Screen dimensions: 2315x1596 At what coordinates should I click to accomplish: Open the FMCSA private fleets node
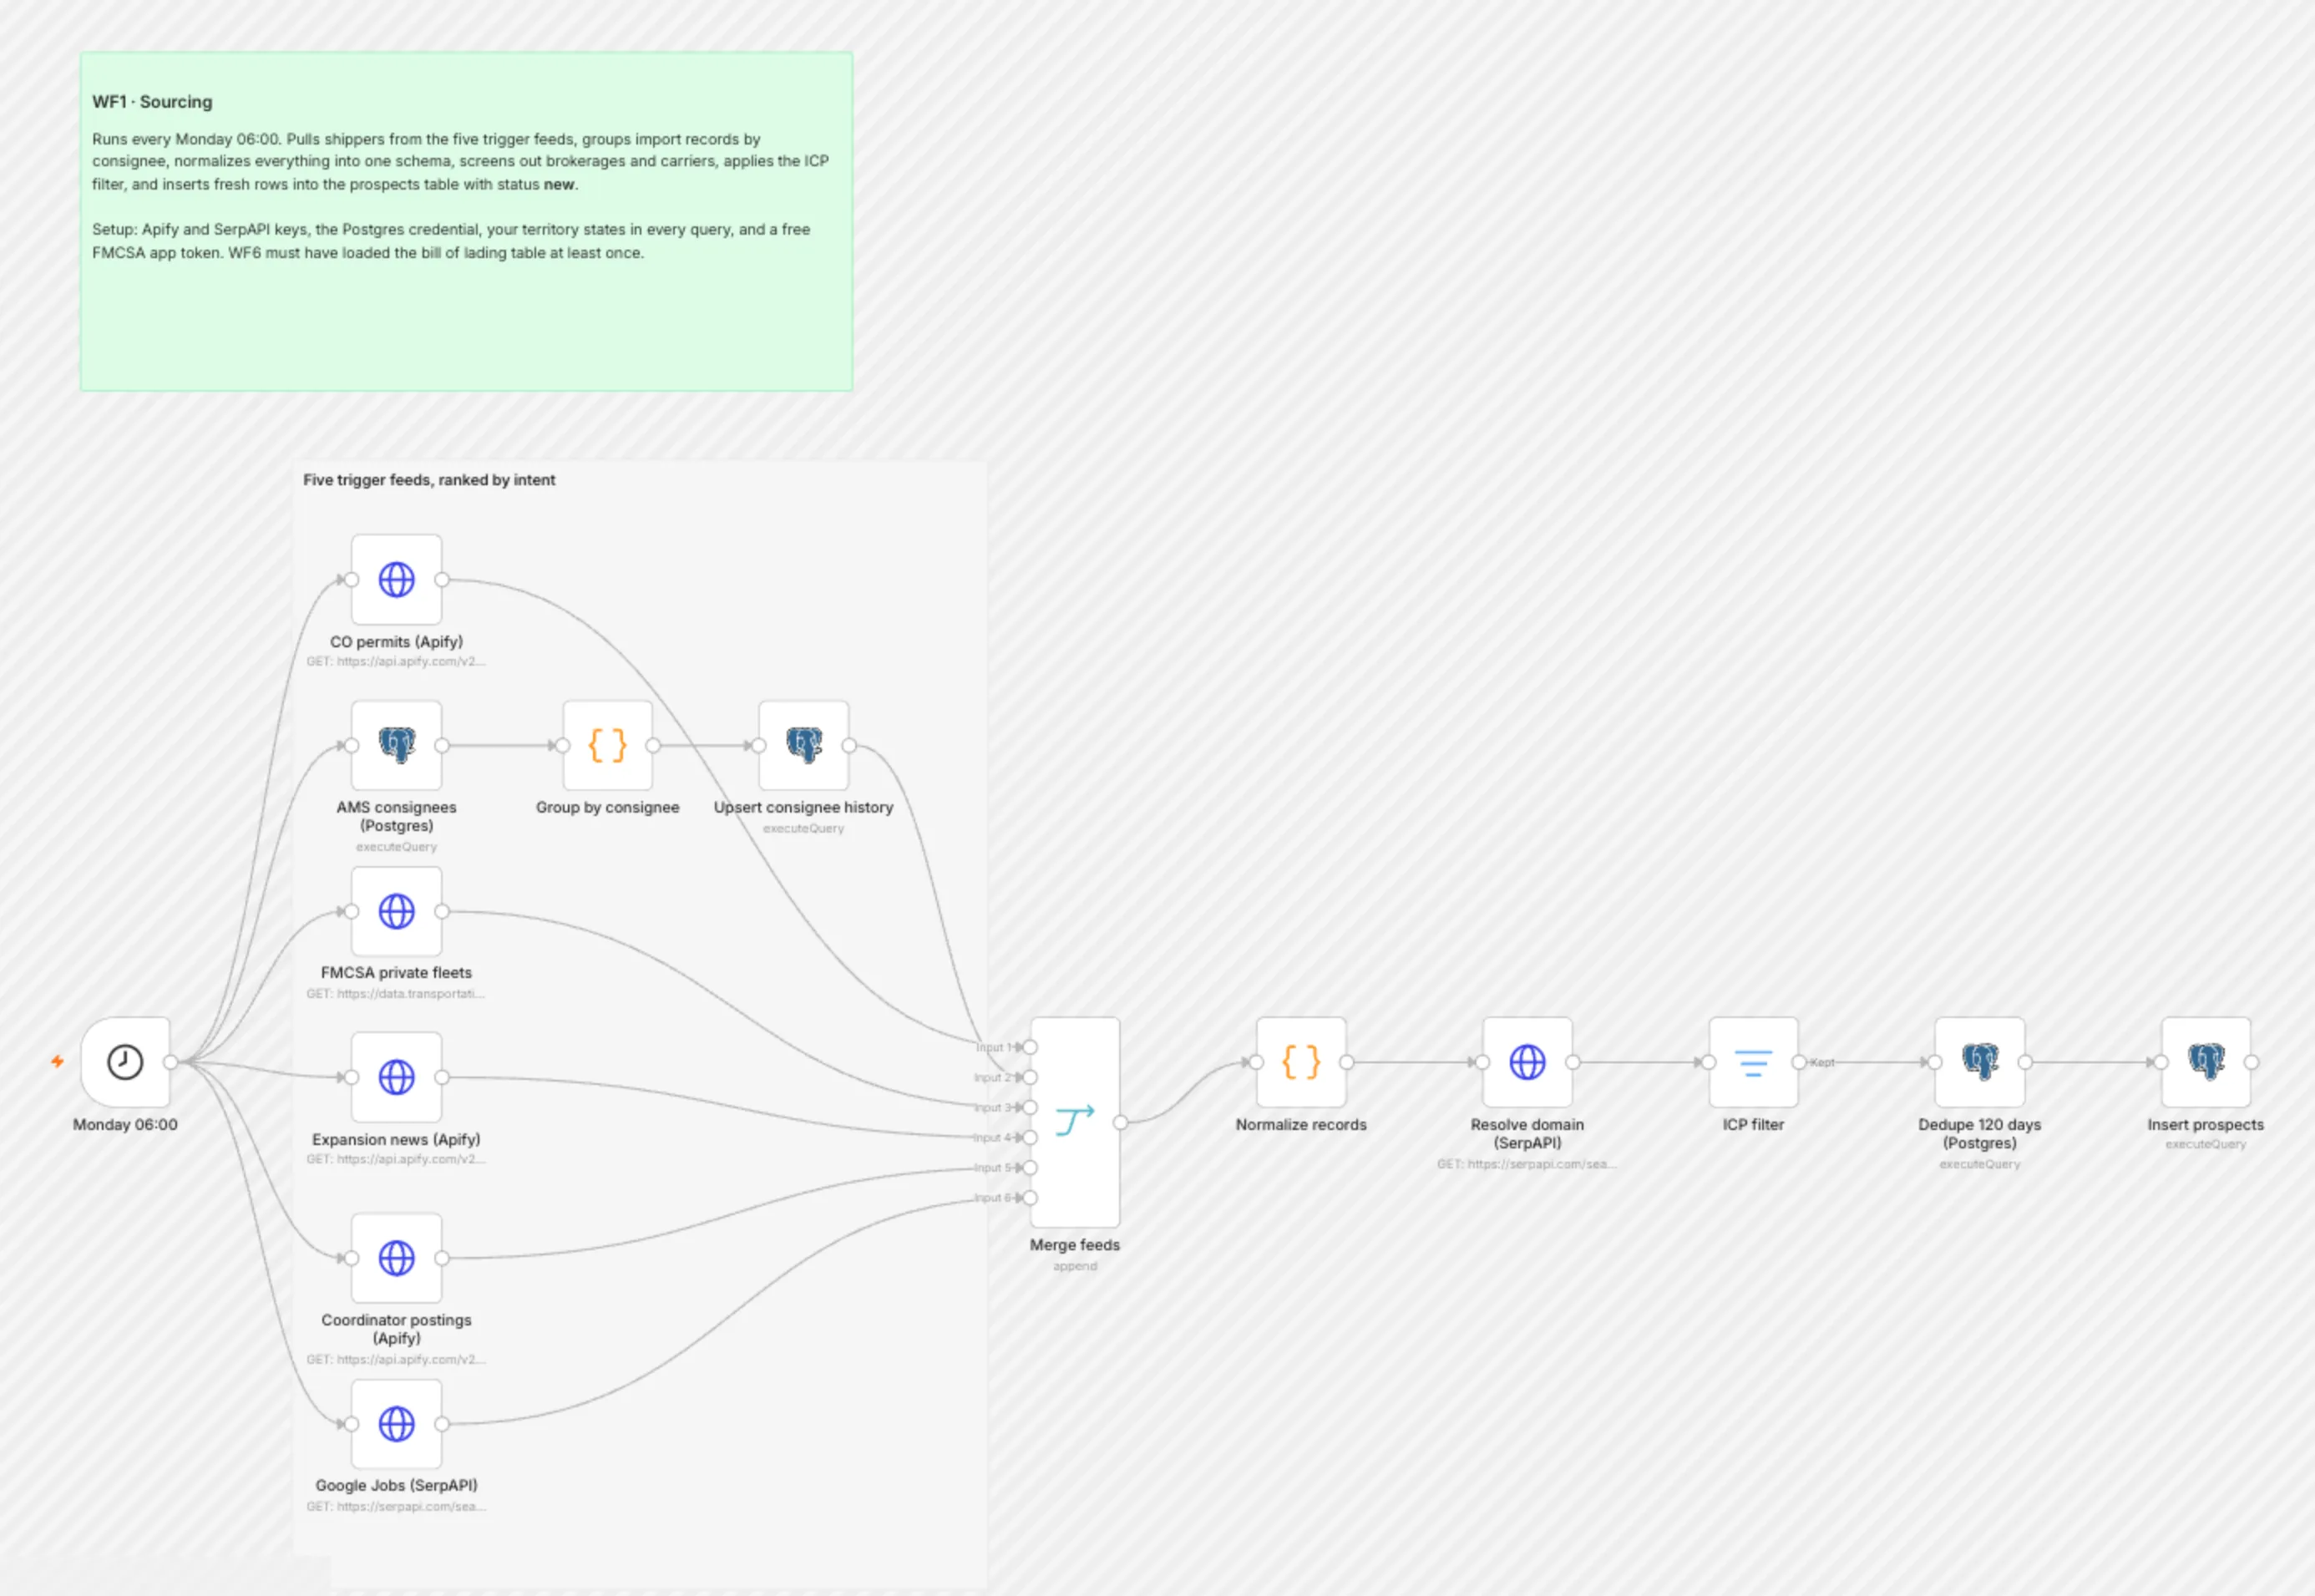[396, 911]
